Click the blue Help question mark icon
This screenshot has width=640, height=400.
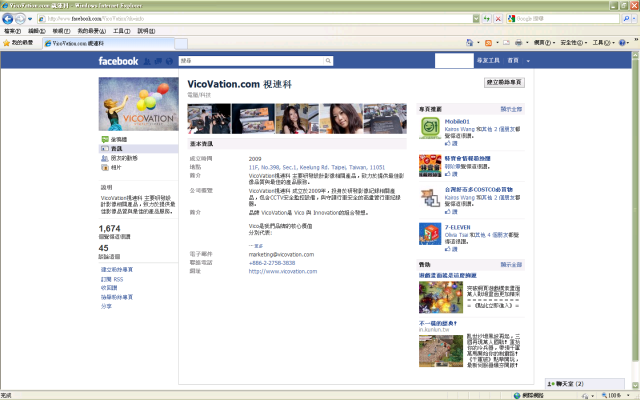pos(622,42)
